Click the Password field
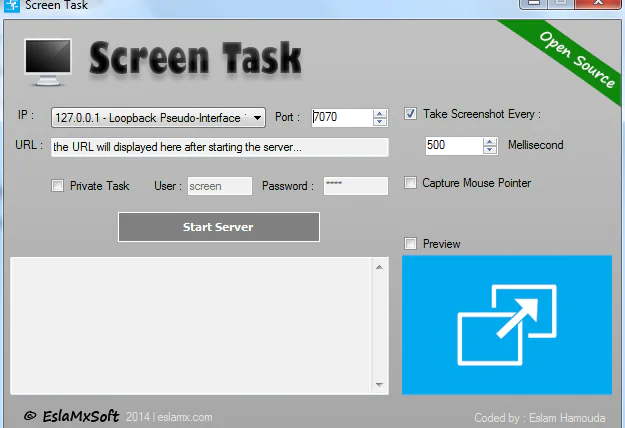The width and height of the screenshot is (625, 428). pos(356,186)
